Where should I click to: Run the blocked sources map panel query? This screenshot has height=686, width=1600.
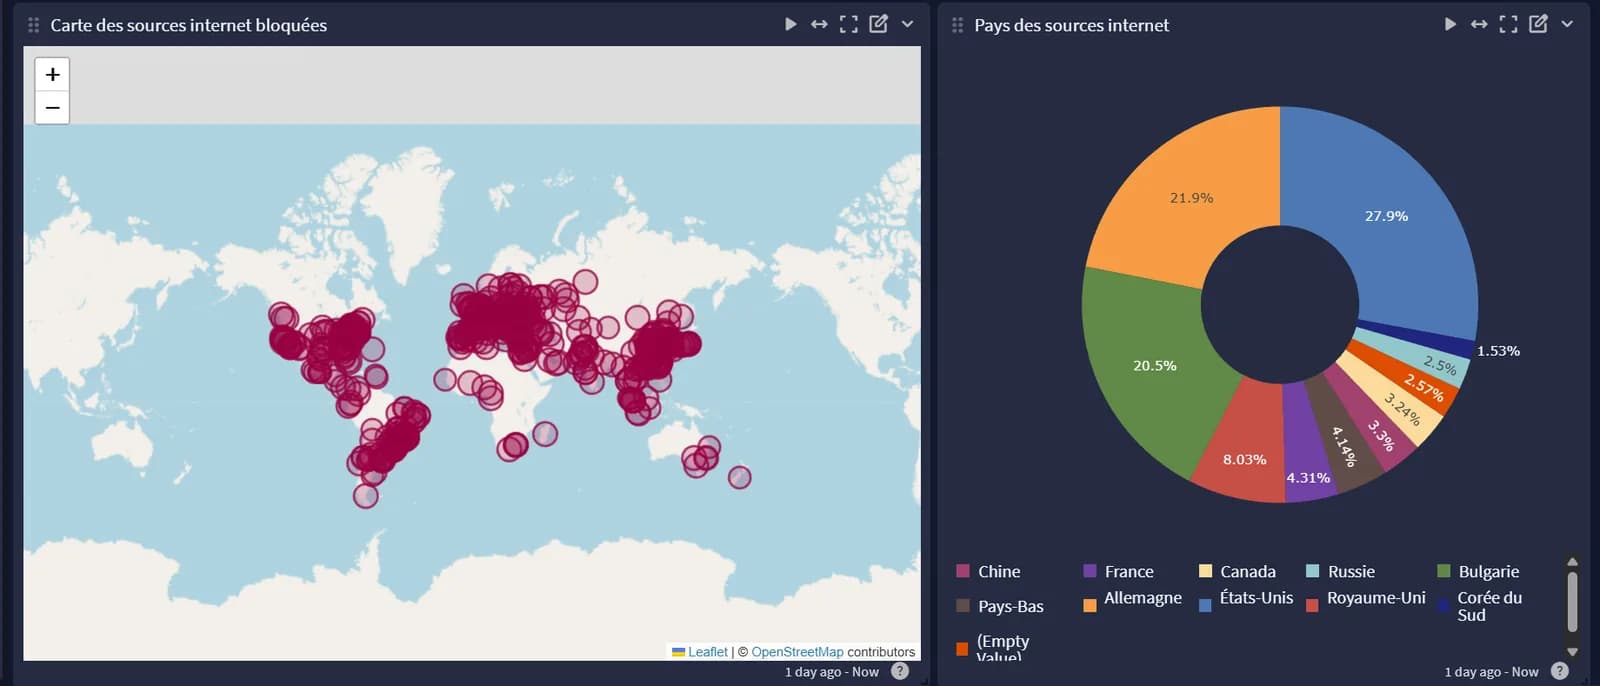[790, 24]
